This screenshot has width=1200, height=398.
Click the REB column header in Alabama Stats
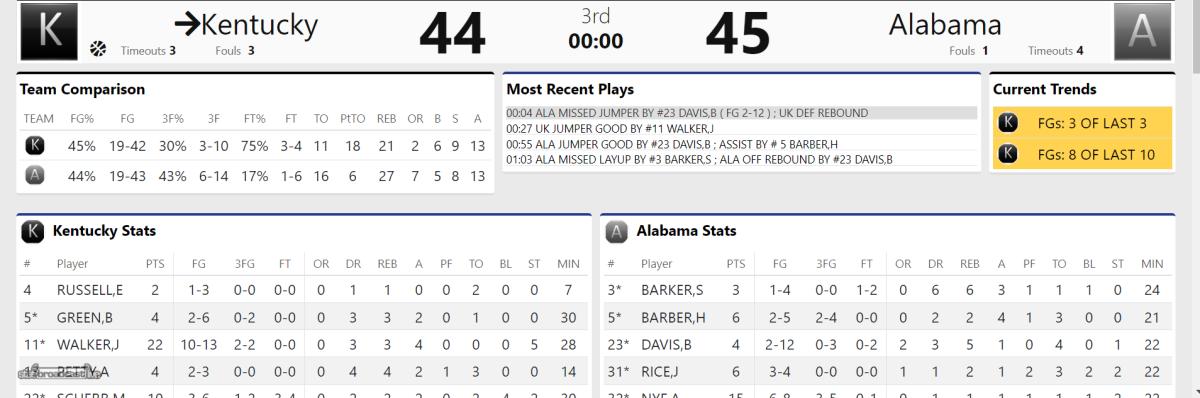969,264
